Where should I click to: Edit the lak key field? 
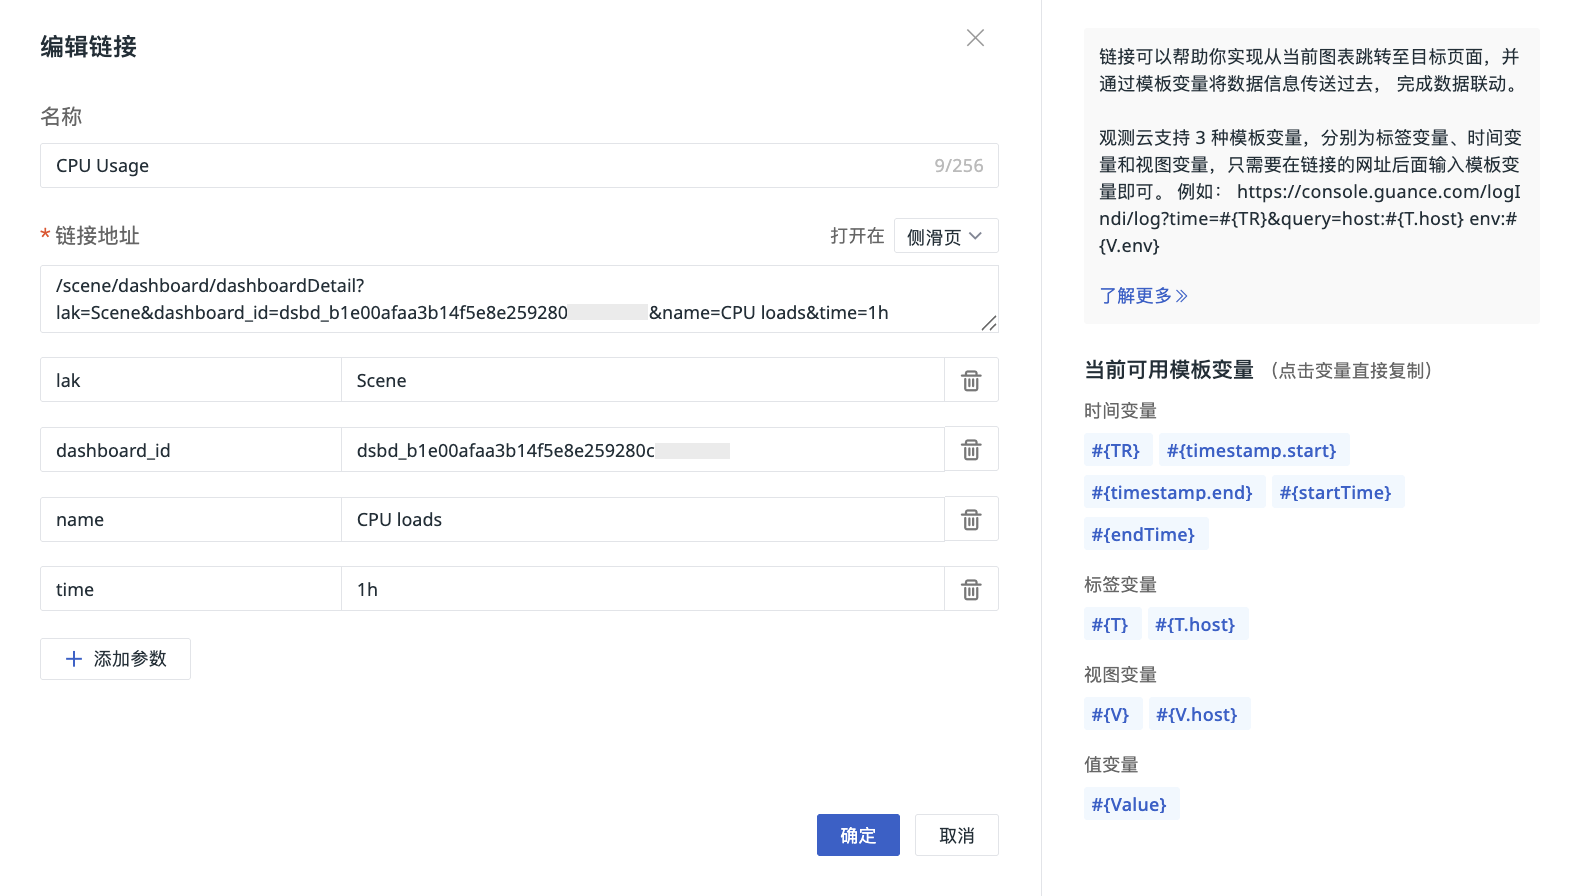[191, 380]
